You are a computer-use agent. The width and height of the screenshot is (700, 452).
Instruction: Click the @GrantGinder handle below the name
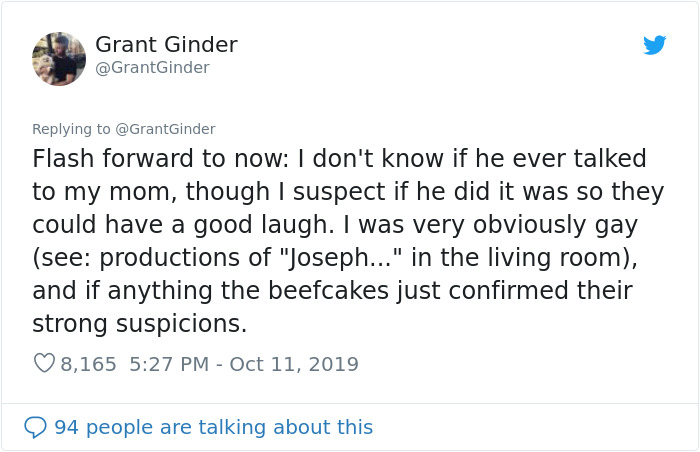point(152,68)
